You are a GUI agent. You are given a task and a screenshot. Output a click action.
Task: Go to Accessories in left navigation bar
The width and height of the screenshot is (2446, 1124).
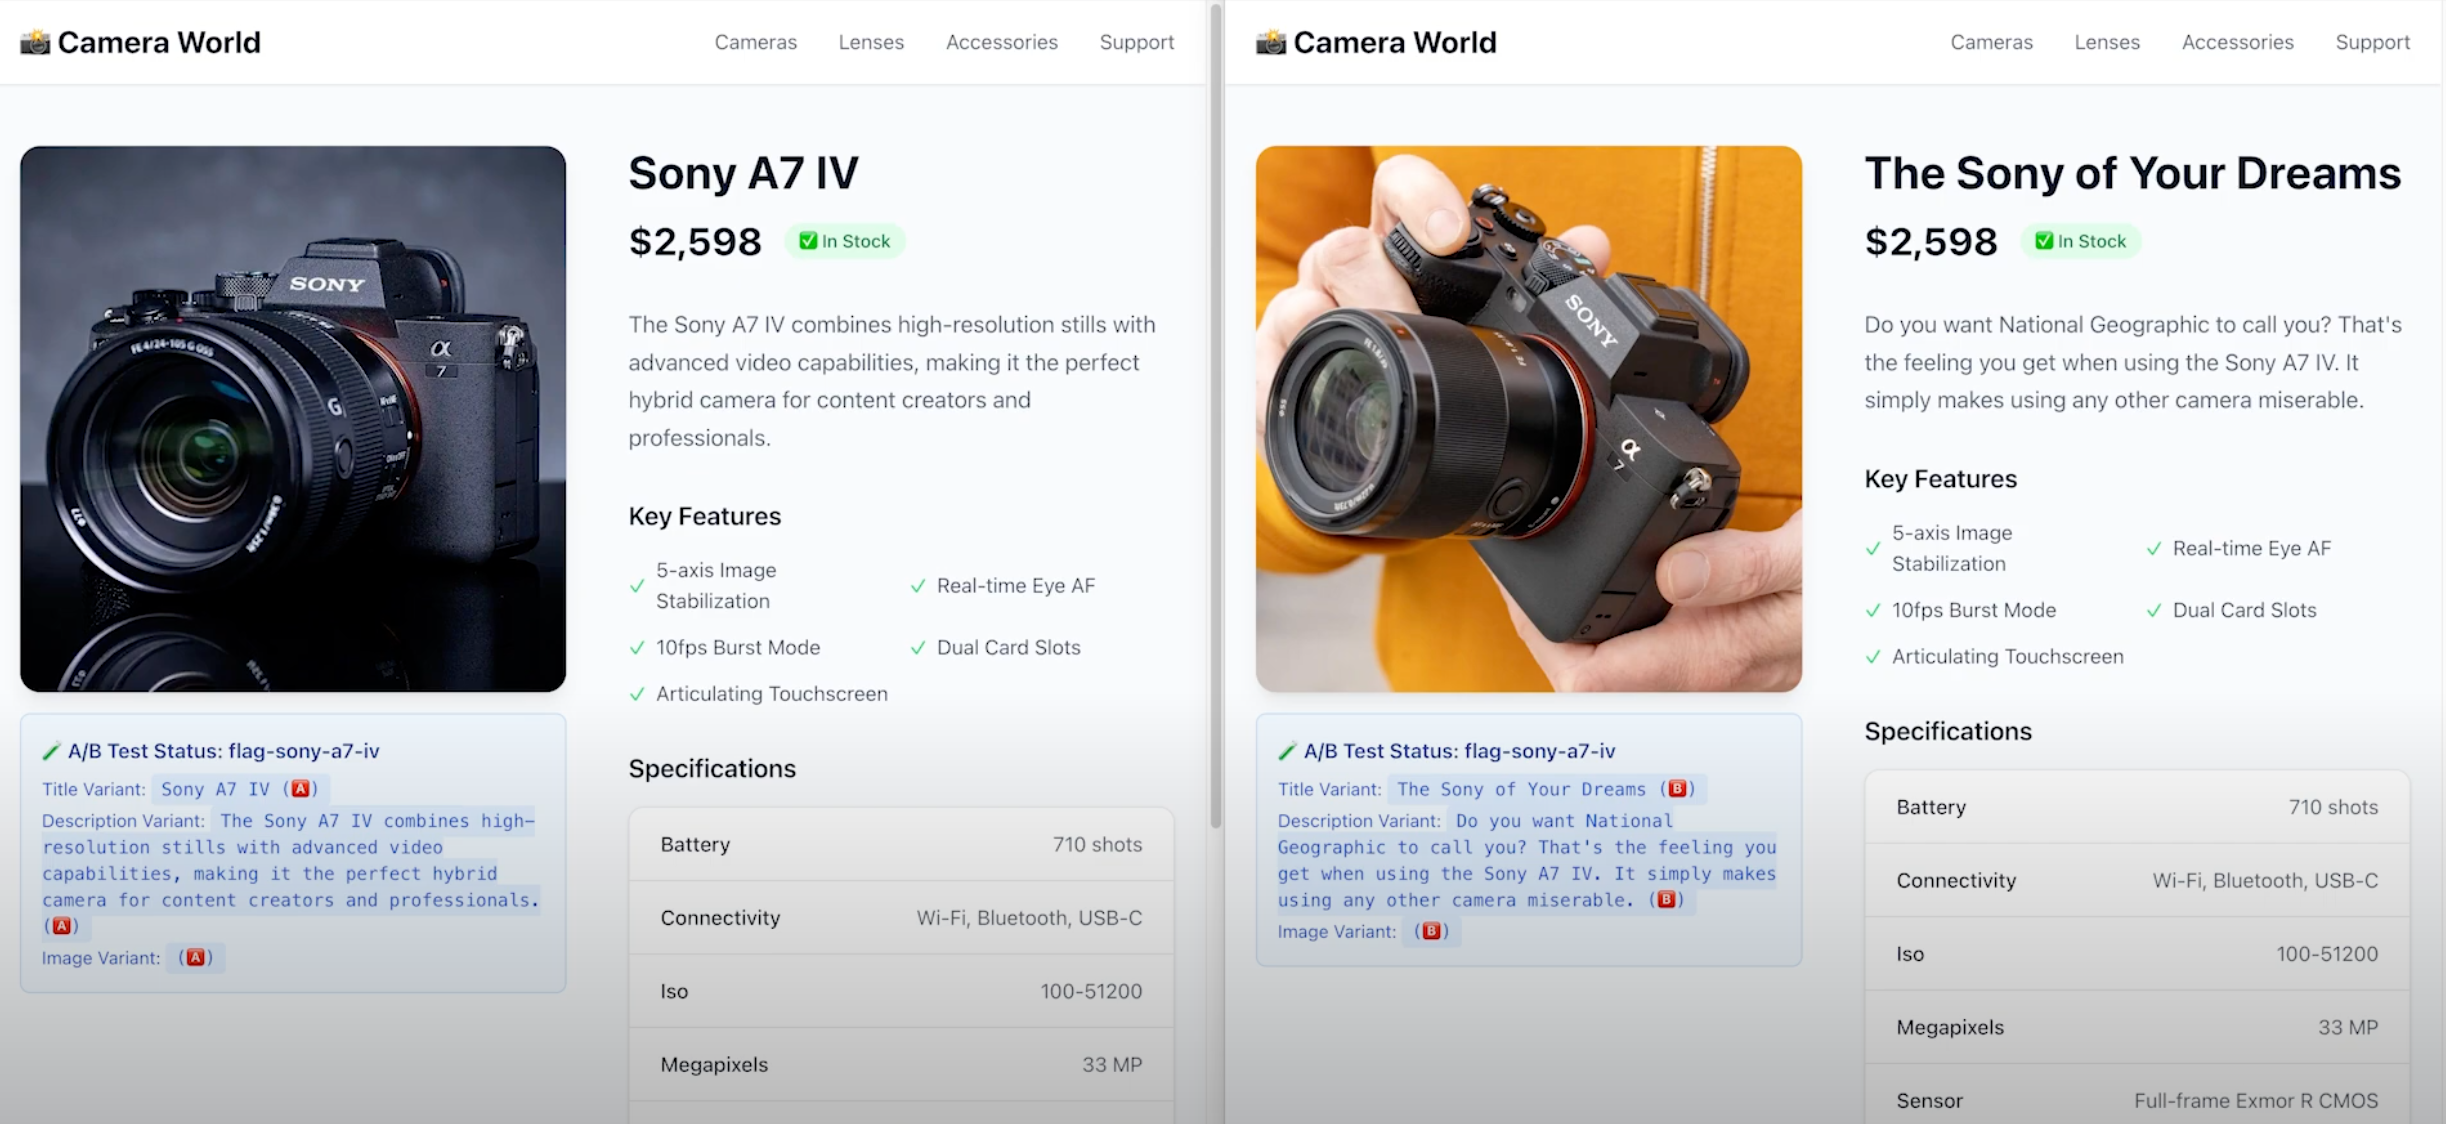point(1001,42)
